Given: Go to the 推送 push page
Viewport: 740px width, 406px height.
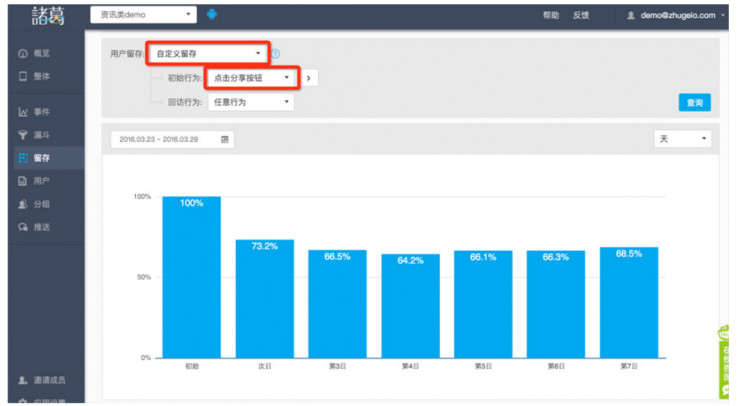Looking at the screenshot, I should pyautogui.click(x=40, y=227).
